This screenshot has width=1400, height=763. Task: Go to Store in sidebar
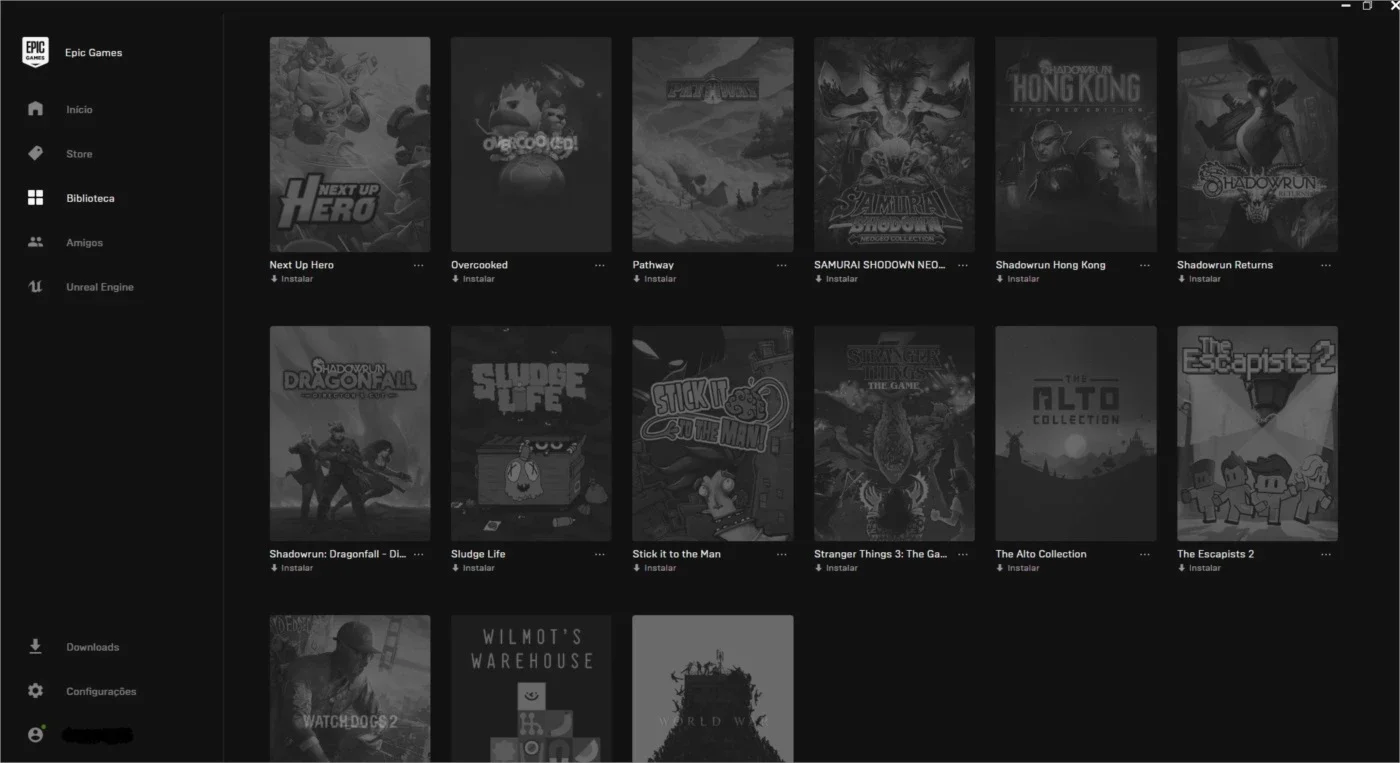[x=79, y=154]
